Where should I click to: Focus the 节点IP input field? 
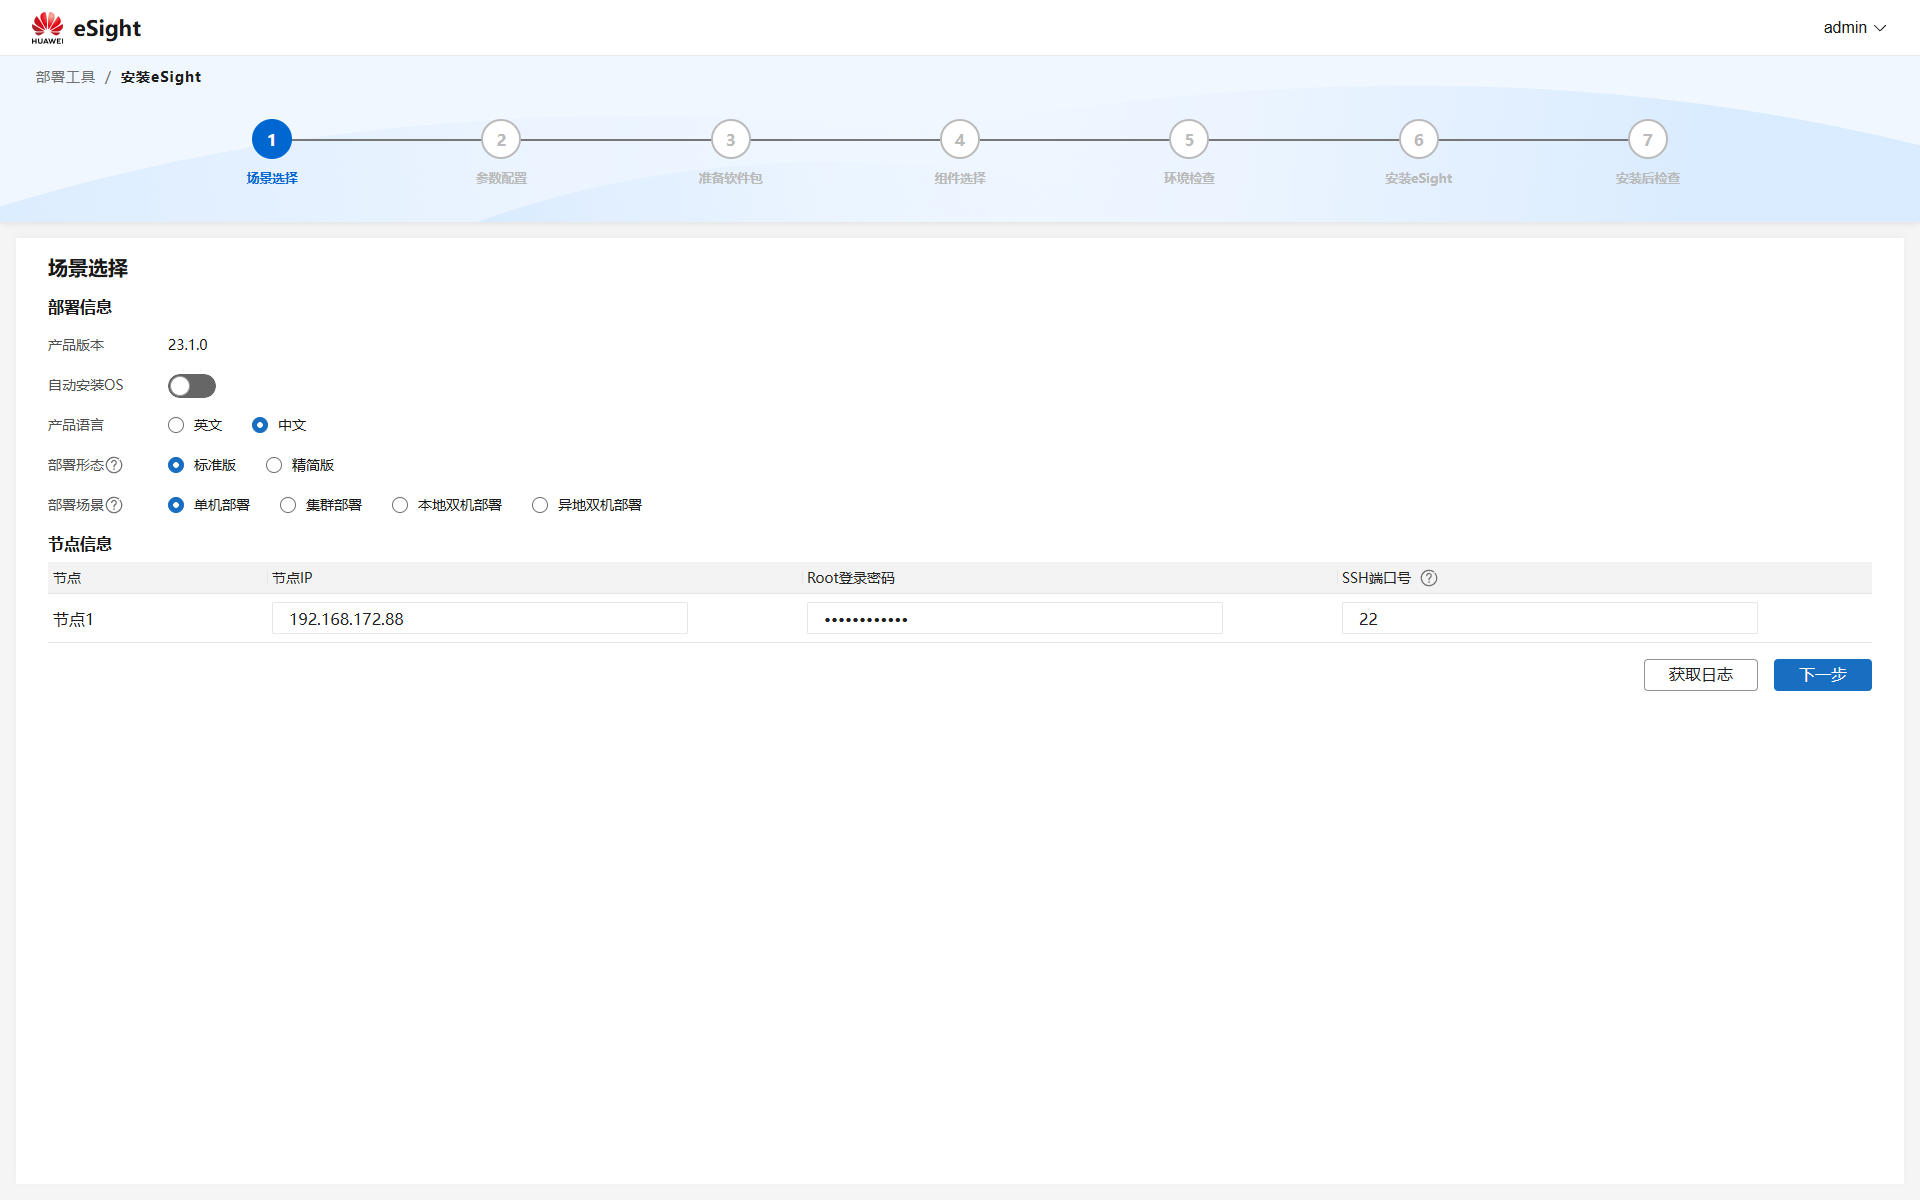click(x=480, y=619)
